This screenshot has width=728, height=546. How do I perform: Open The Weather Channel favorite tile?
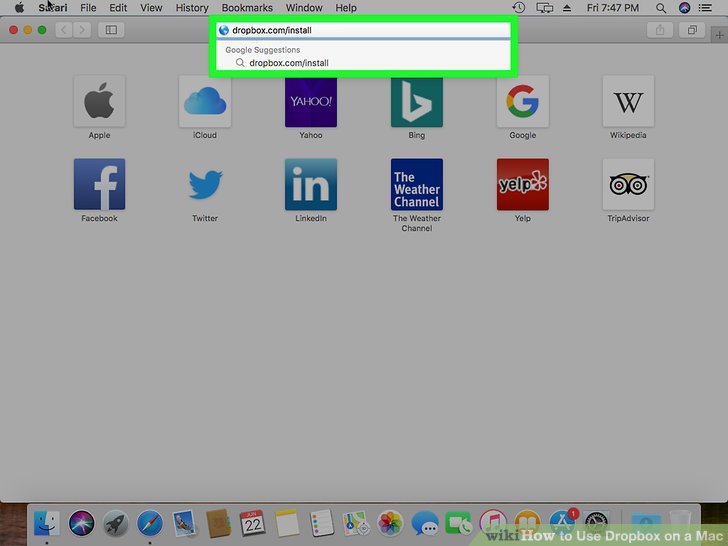[x=416, y=184]
